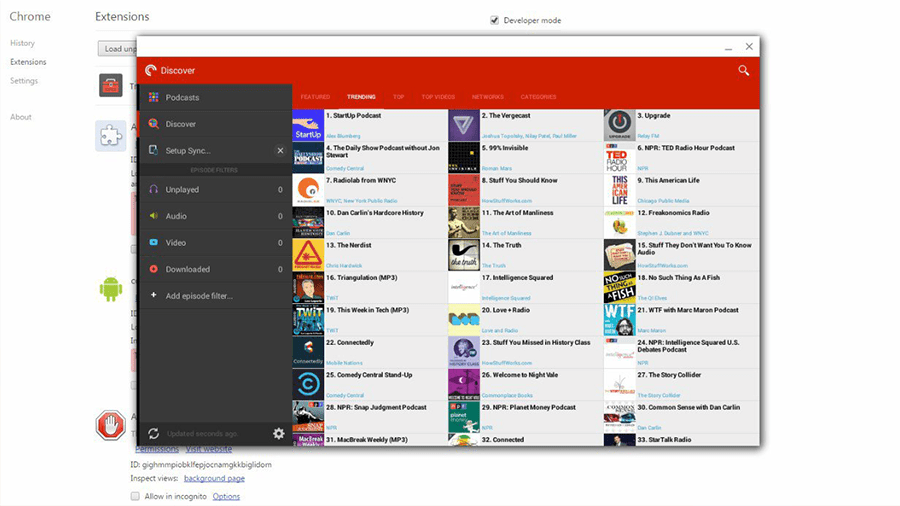The width and height of the screenshot is (900, 506).
Task: Click the AdBlock stop-hand extension icon
Action: click(x=111, y=425)
